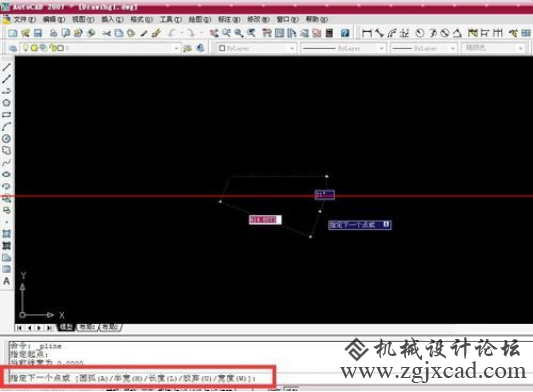Screen dimensions: 533x392
Task: Select the Linear dimension tool
Action: click(367, 33)
